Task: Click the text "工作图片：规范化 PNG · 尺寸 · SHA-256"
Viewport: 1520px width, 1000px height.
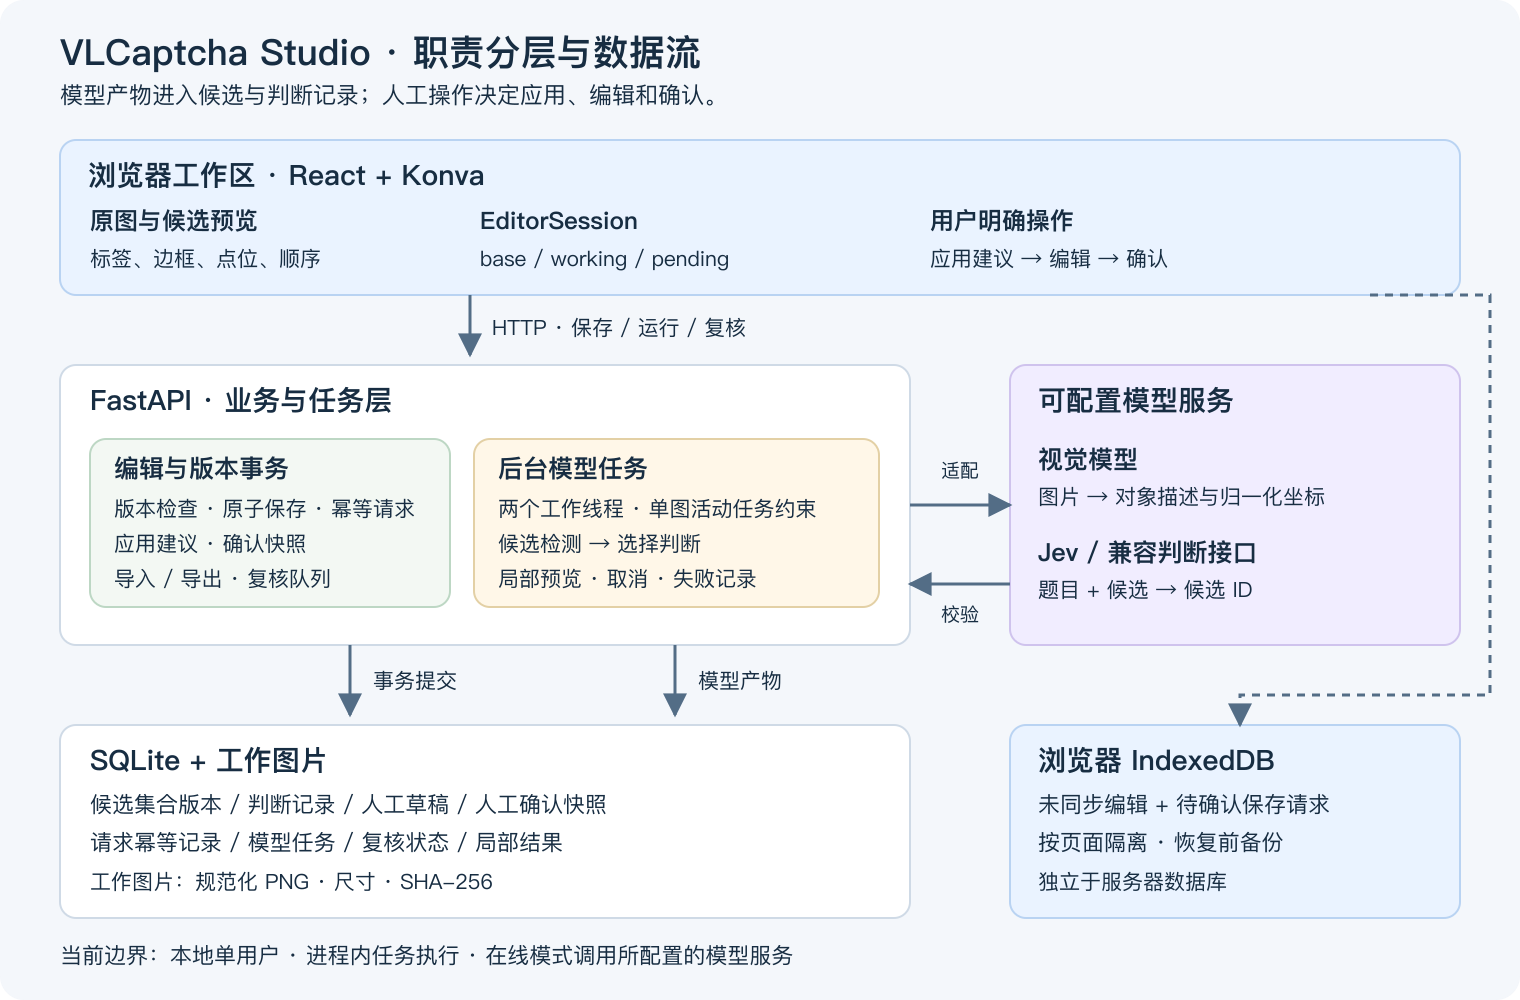Action: [x=291, y=882]
